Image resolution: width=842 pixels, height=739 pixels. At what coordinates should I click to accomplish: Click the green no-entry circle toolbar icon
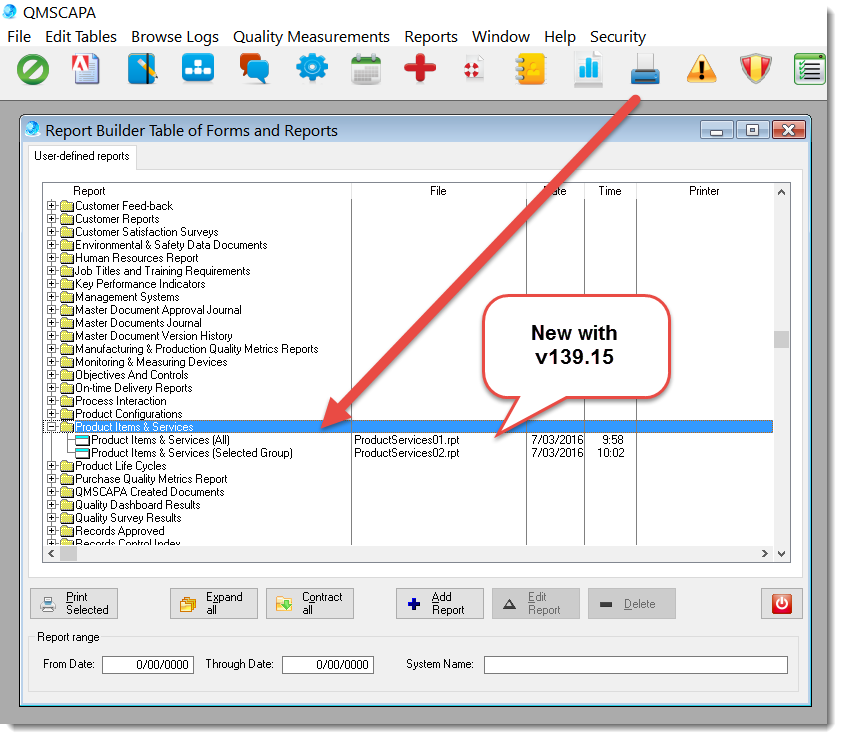[x=33, y=69]
